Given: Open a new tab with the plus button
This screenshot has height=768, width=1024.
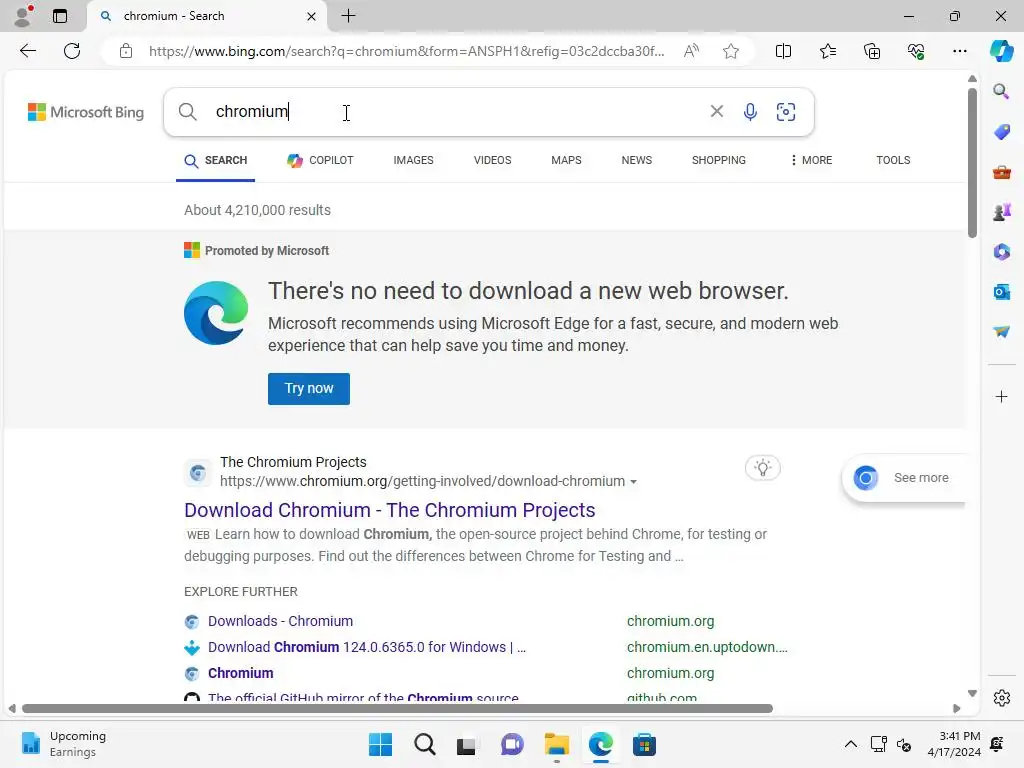Looking at the screenshot, I should 349,16.
